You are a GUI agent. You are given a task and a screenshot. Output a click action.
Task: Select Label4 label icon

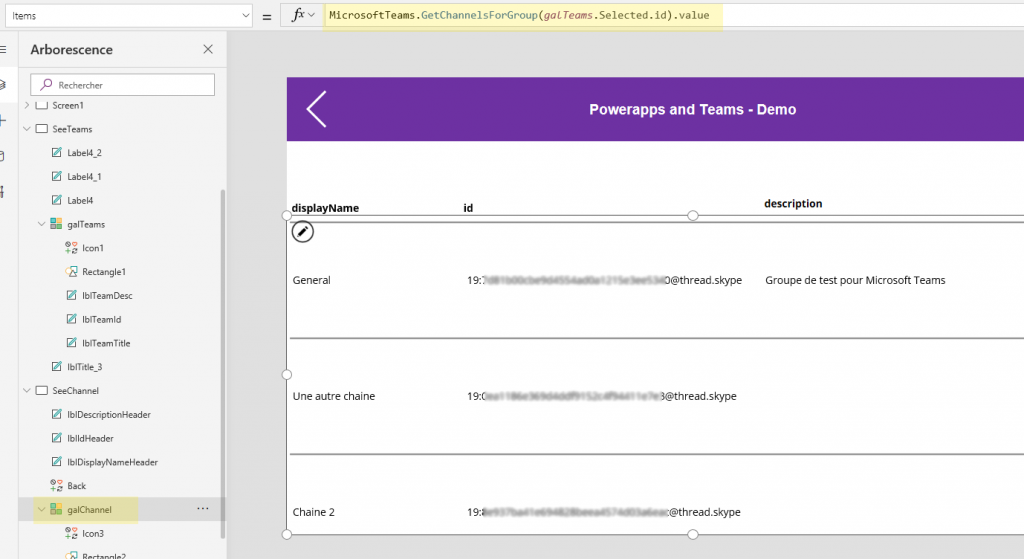pyautogui.click(x=57, y=200)
